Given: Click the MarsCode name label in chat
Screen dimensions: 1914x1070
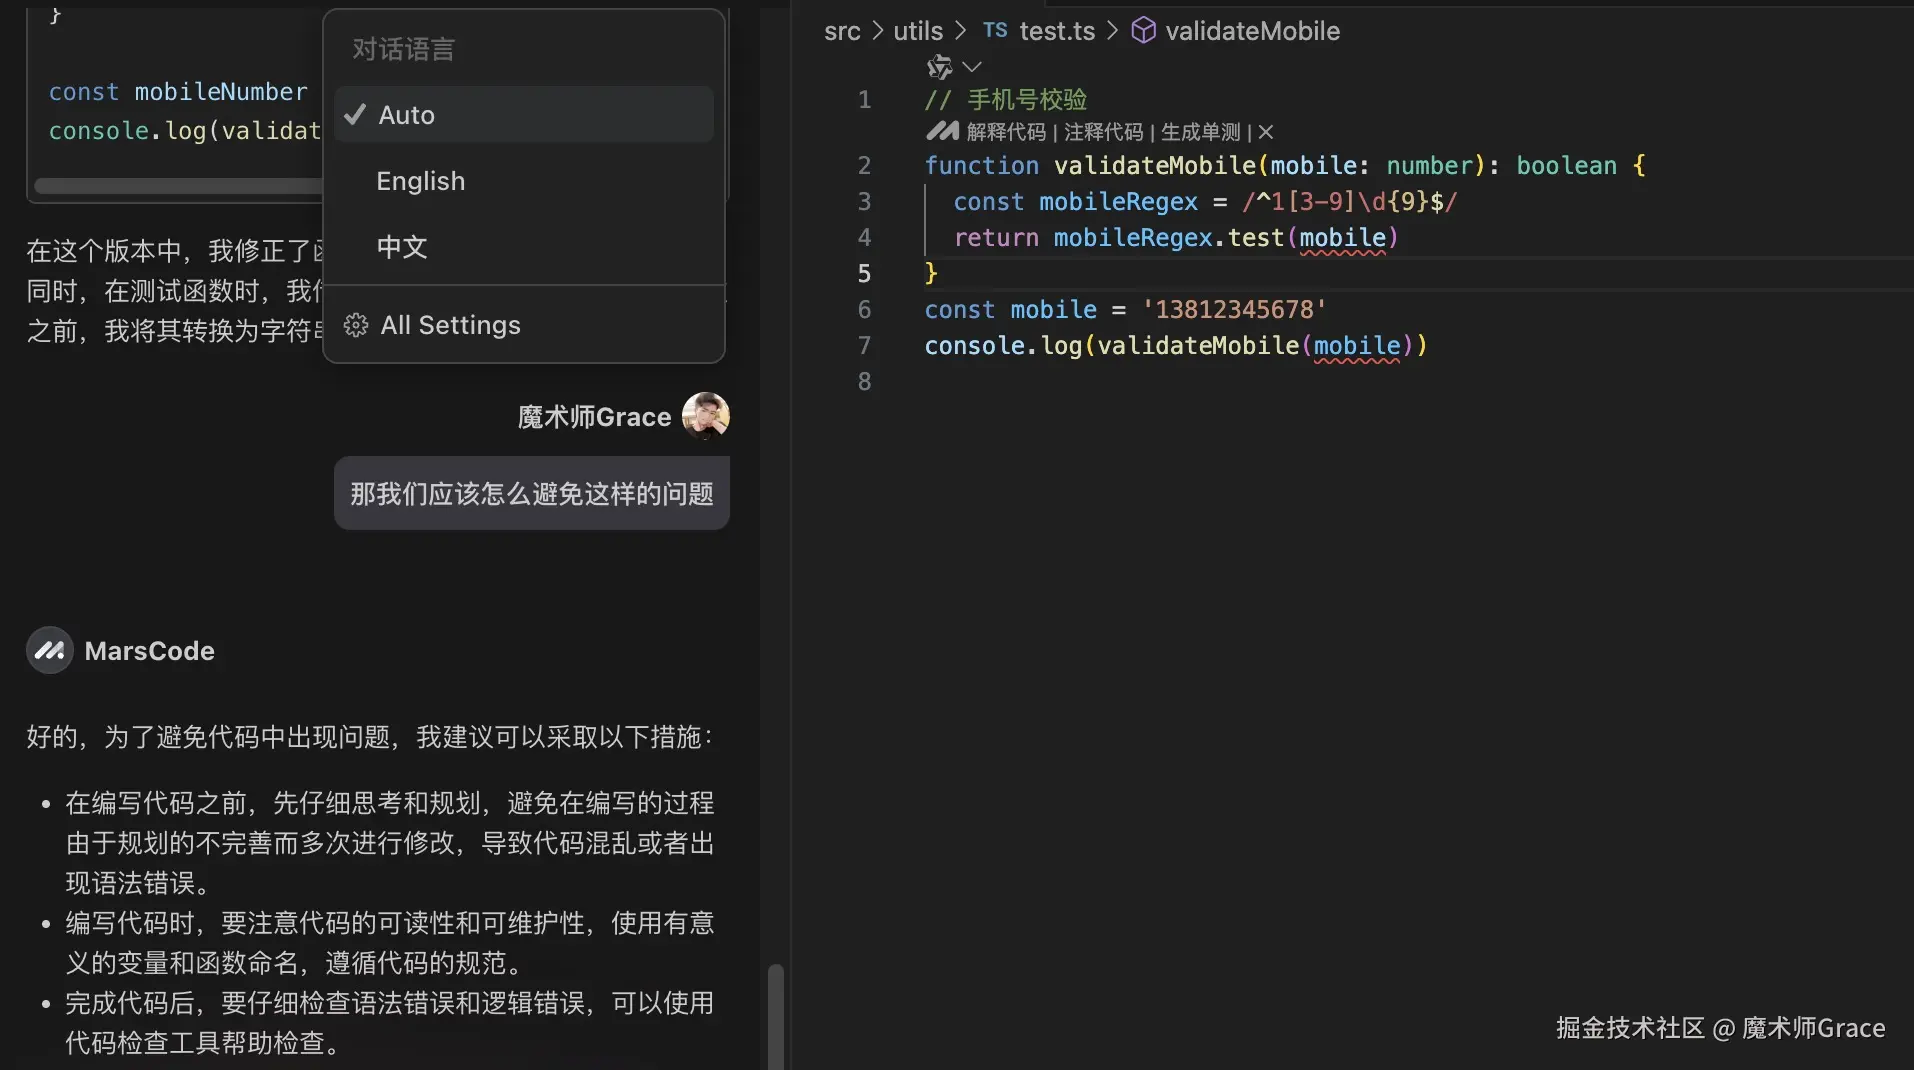Looking at the screenshot, I should [150, 651].
